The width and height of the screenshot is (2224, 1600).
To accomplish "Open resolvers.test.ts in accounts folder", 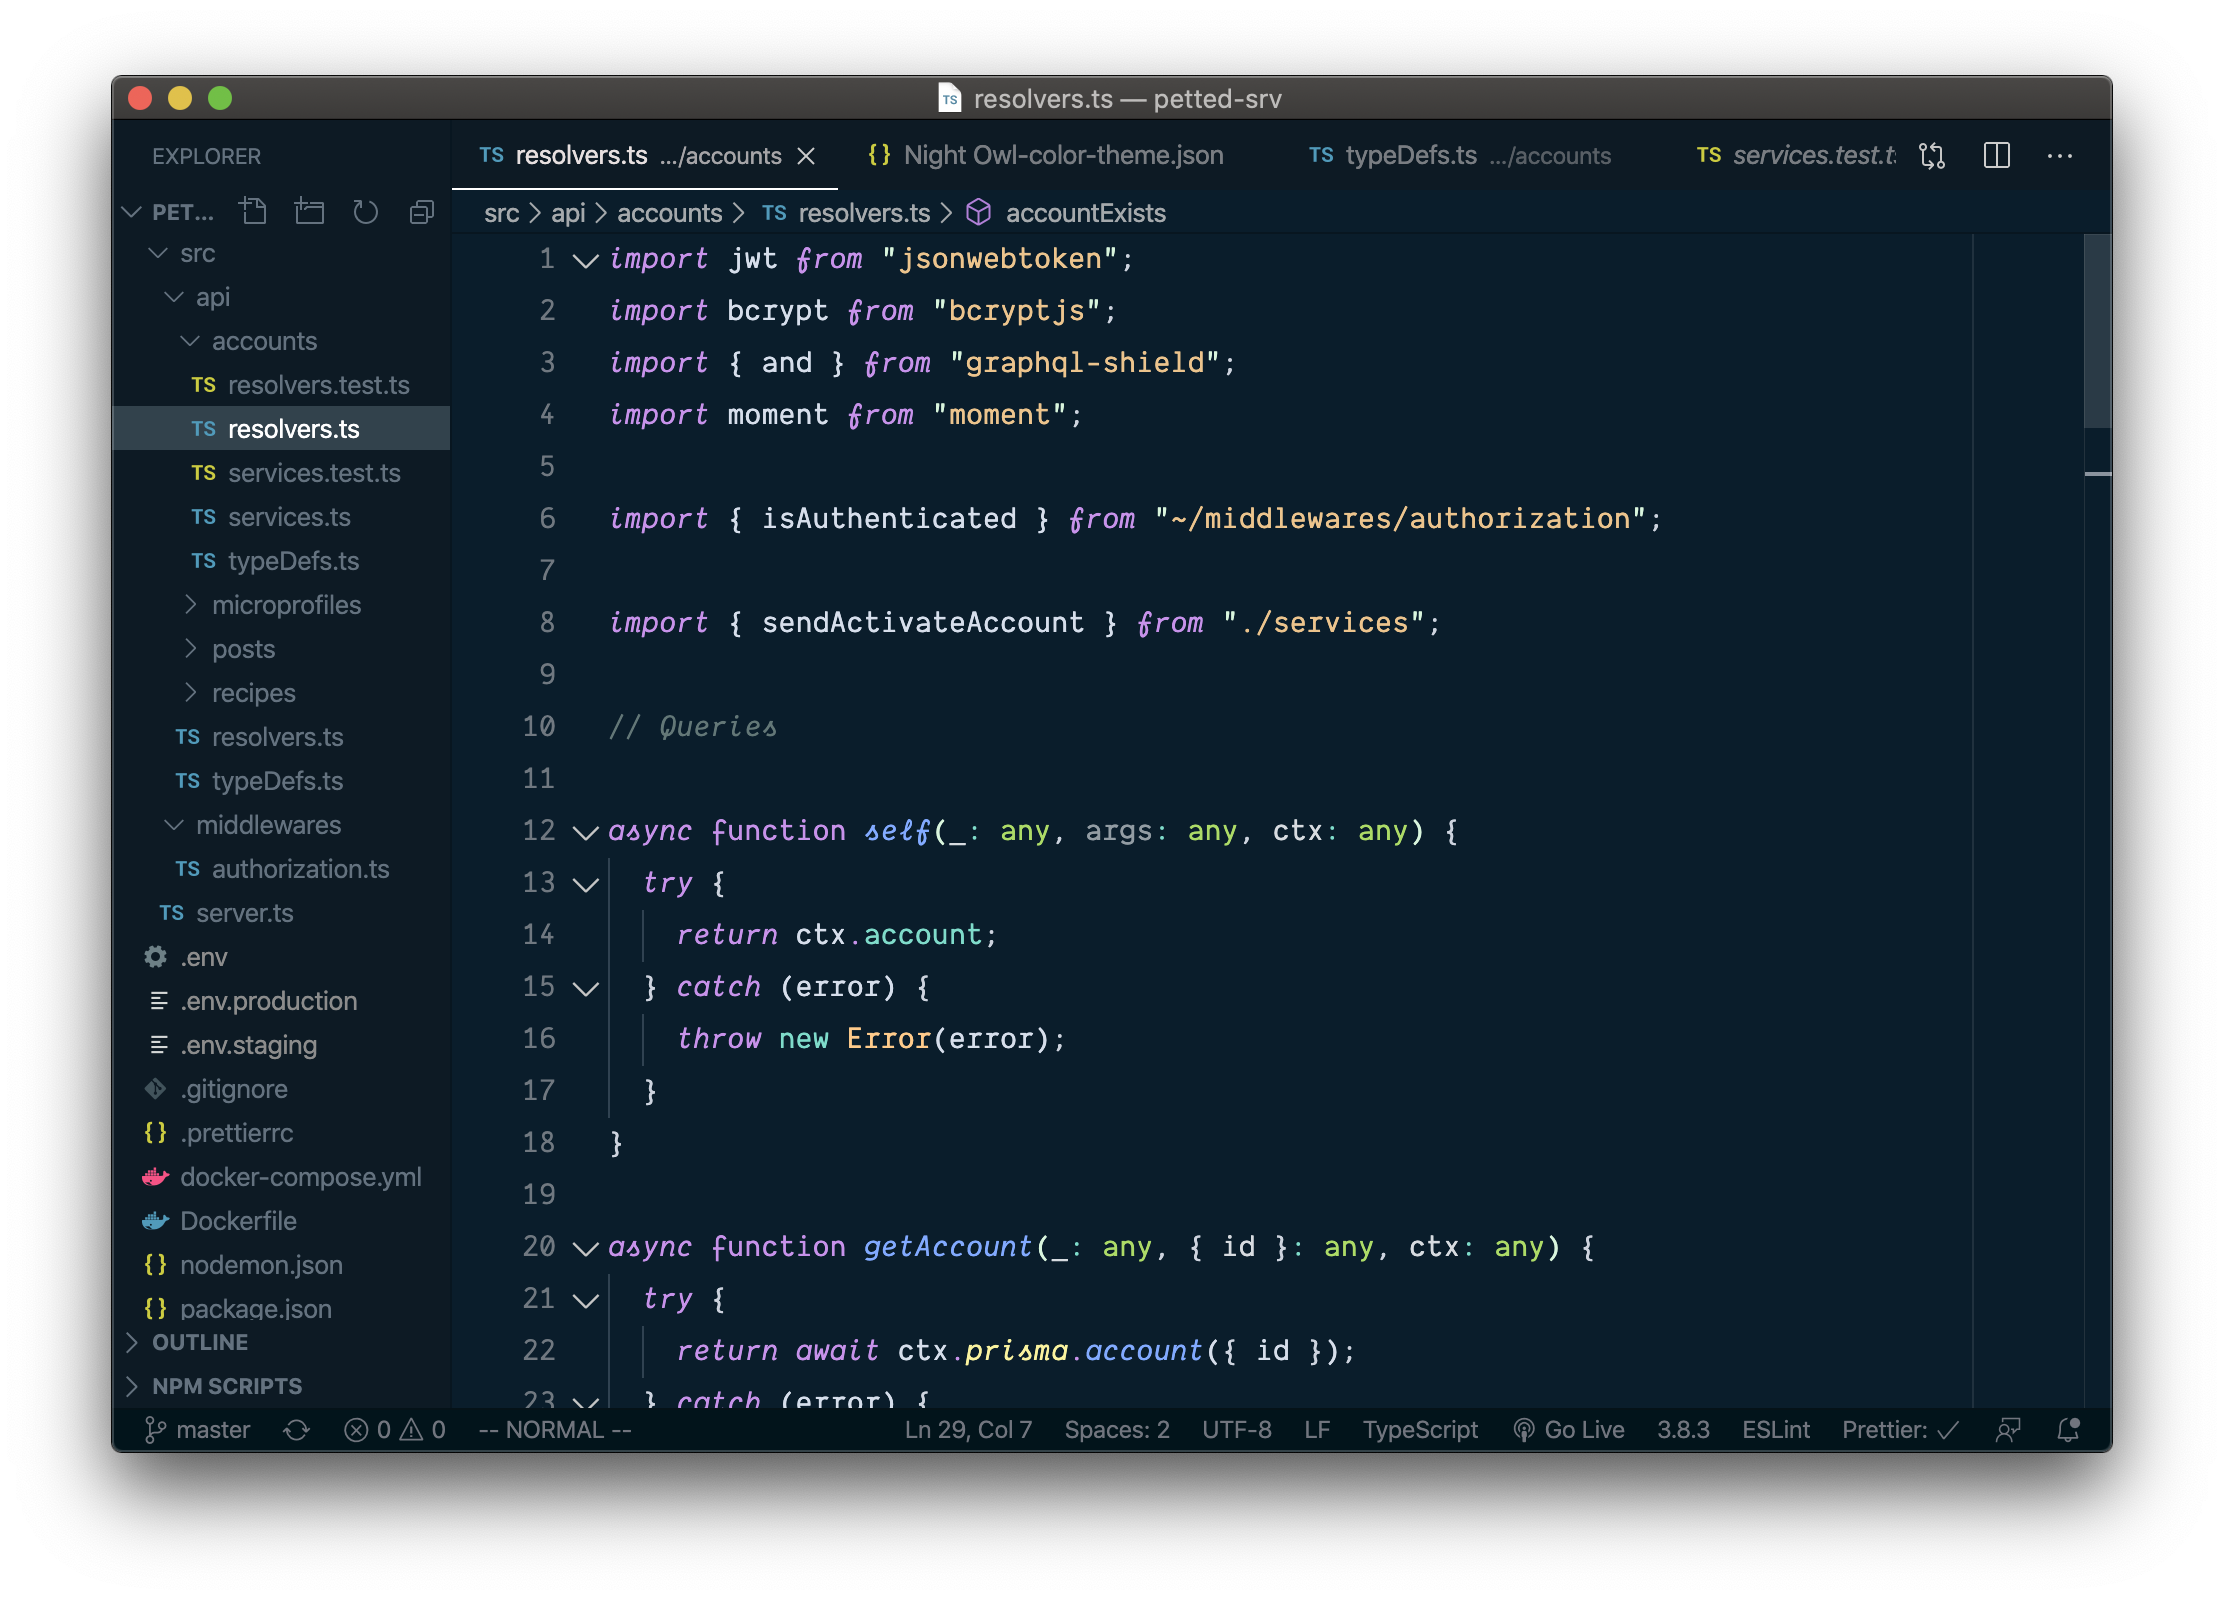I will click(x=282, y=385).
